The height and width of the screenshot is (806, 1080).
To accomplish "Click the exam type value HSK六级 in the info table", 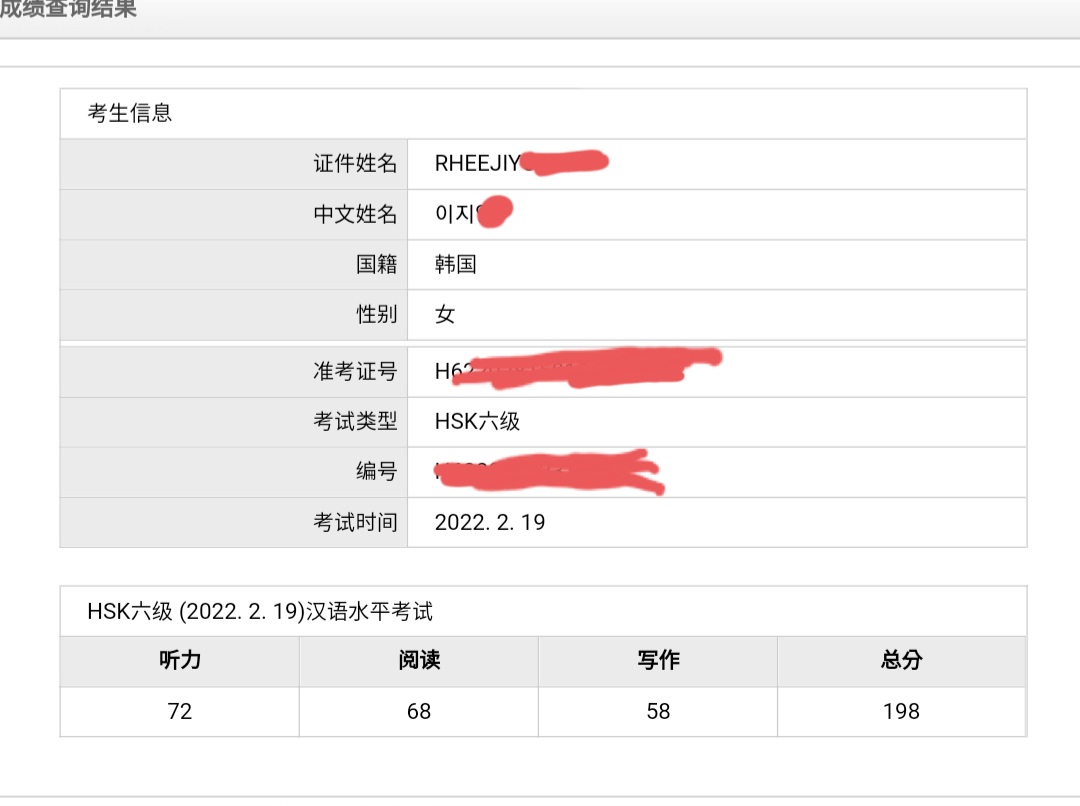I will (x=477, y=422).
